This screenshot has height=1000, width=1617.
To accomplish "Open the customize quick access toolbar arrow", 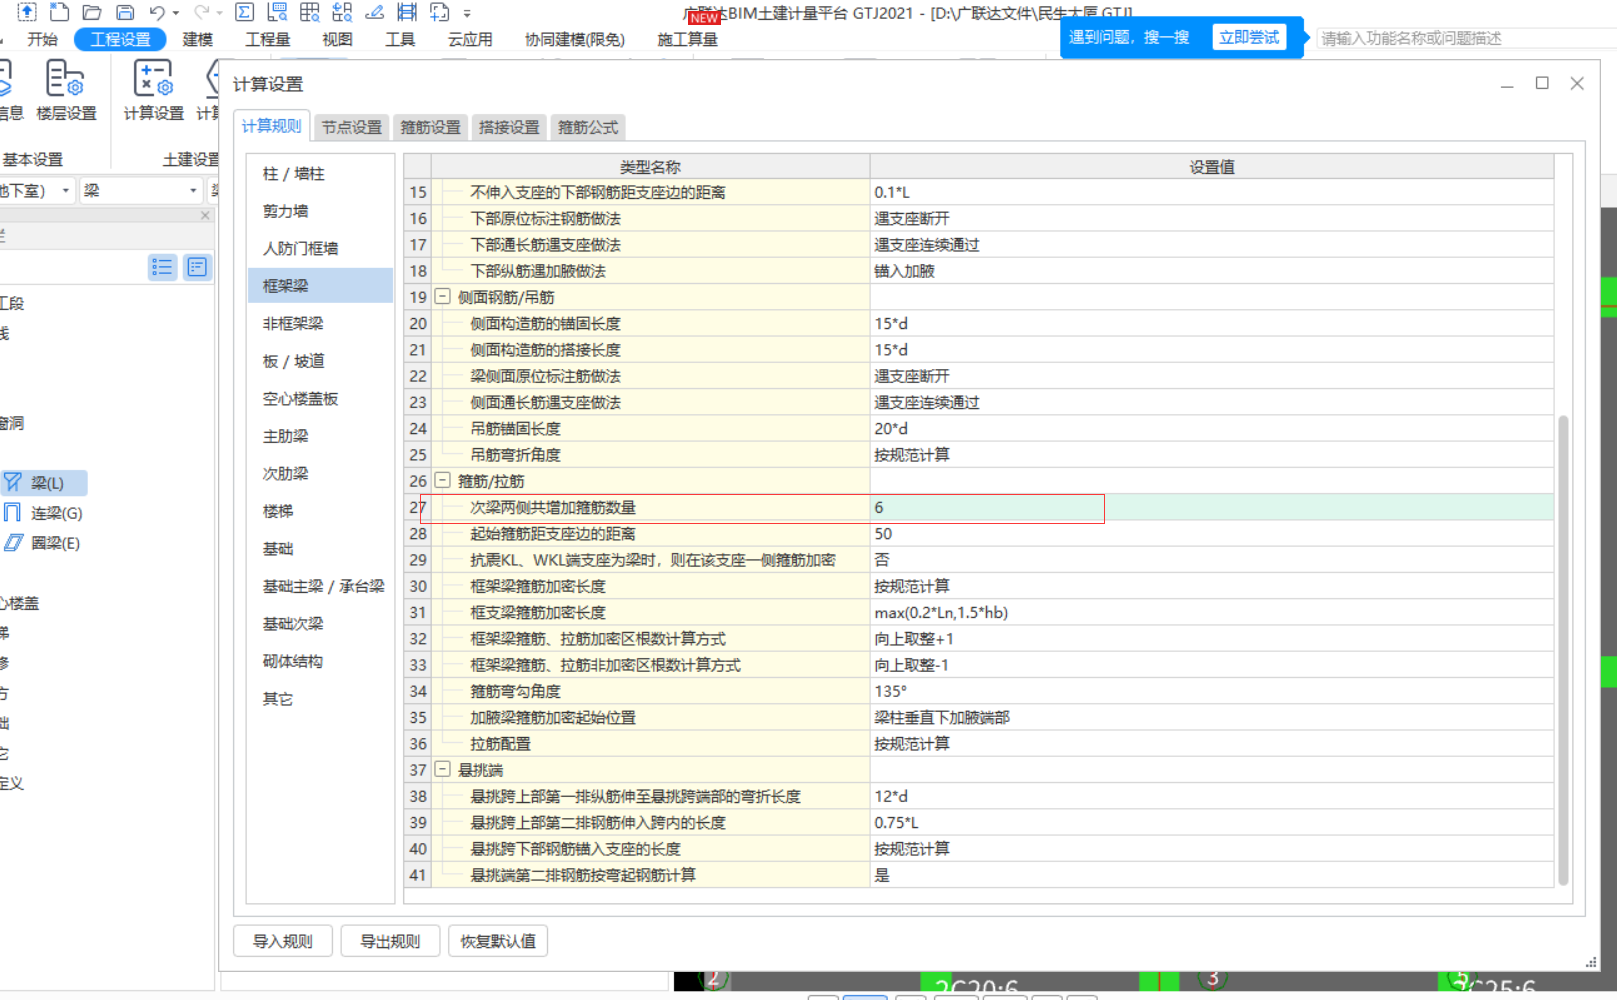I will 467,13.
